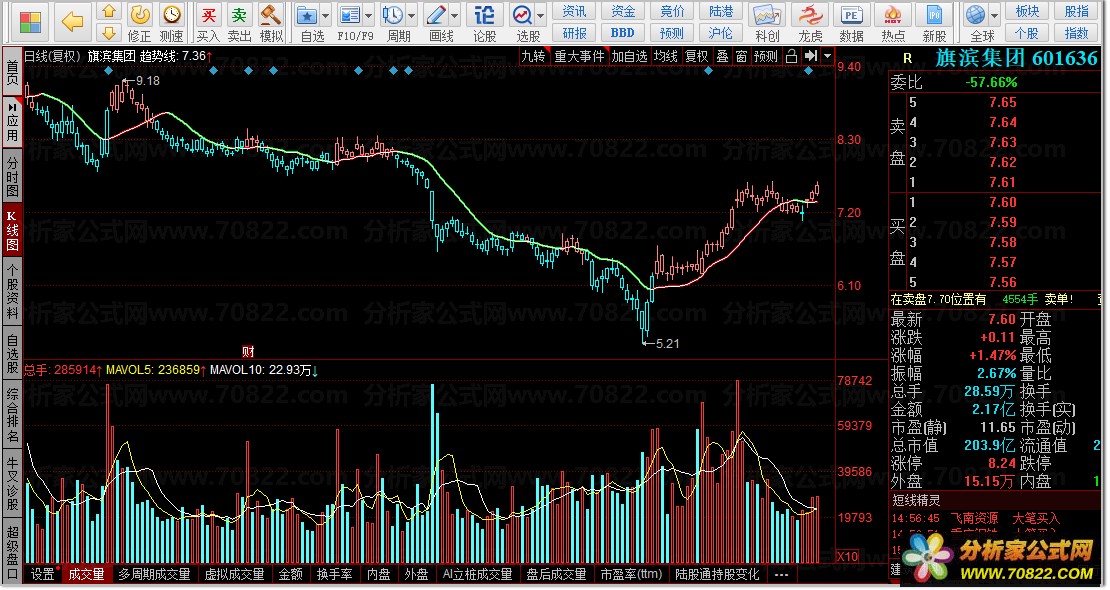
Task: Toggle 预测 forecast on chart toolbar
Action: click(x=766, y=56)
